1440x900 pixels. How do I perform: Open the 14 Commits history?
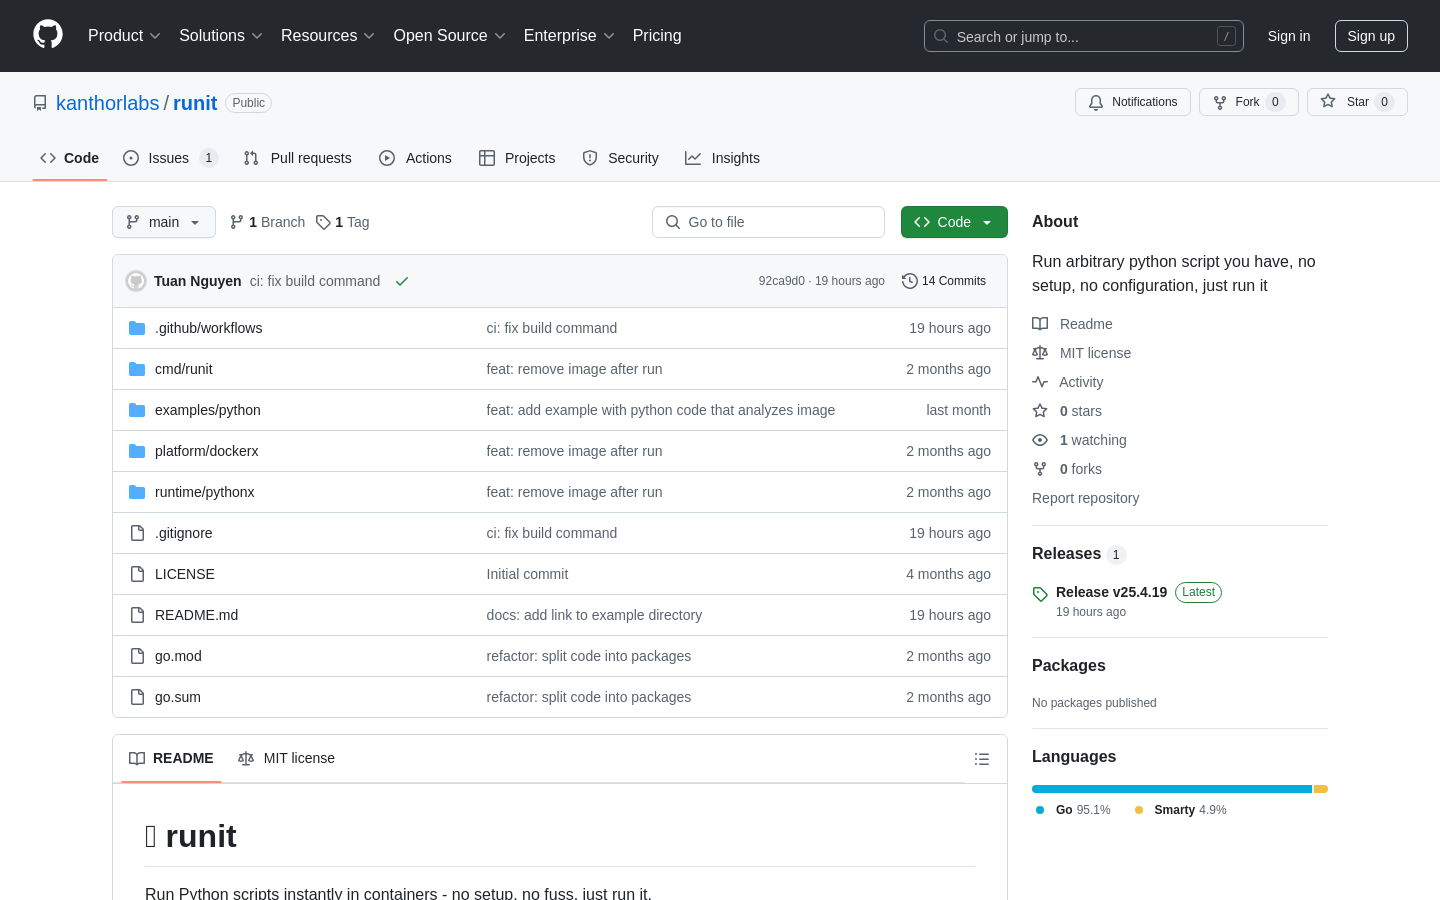coord(944,281)
